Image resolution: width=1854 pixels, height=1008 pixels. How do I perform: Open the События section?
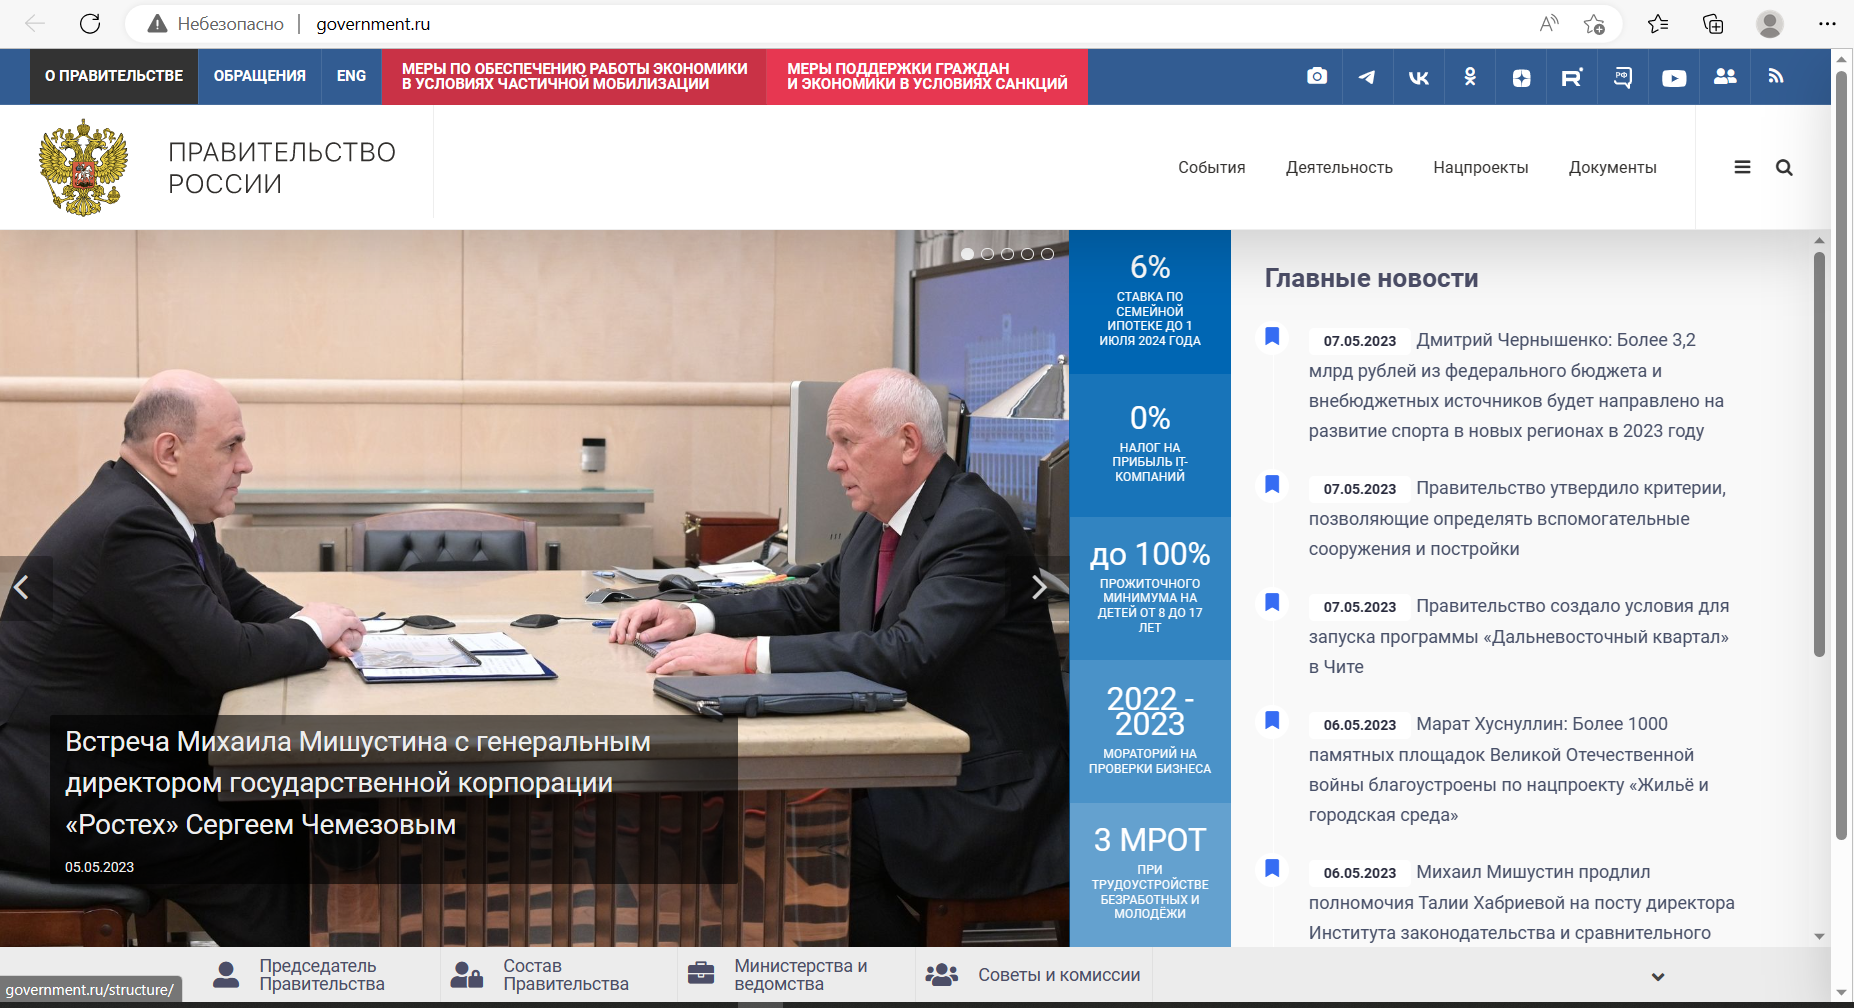pyautogui.click(x=1211, y=167)
